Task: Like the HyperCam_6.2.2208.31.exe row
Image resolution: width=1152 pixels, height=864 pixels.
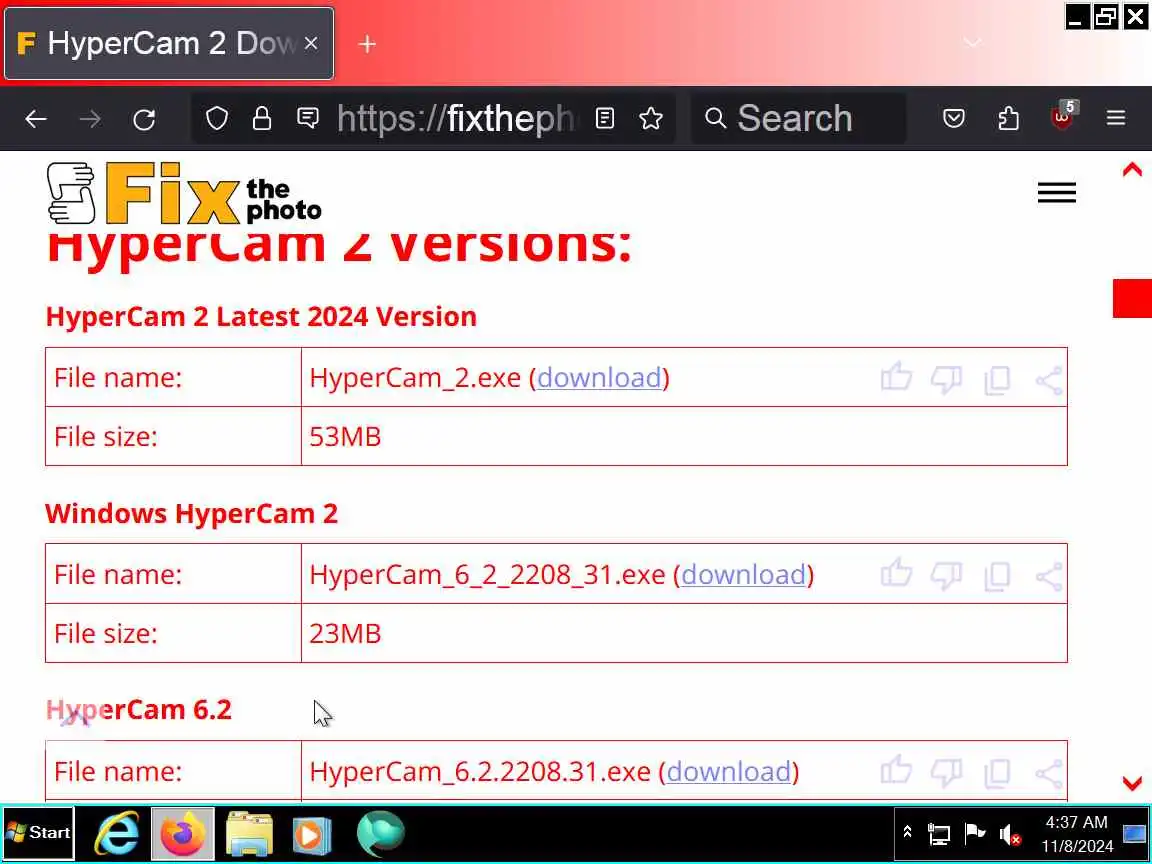Action: [896, 771]
